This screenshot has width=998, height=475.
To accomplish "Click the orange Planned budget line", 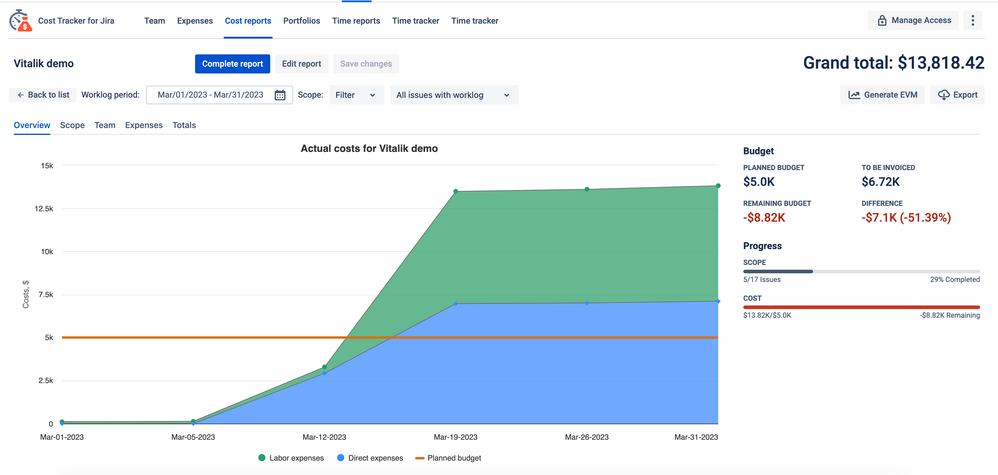I will (x=390, y=337).
